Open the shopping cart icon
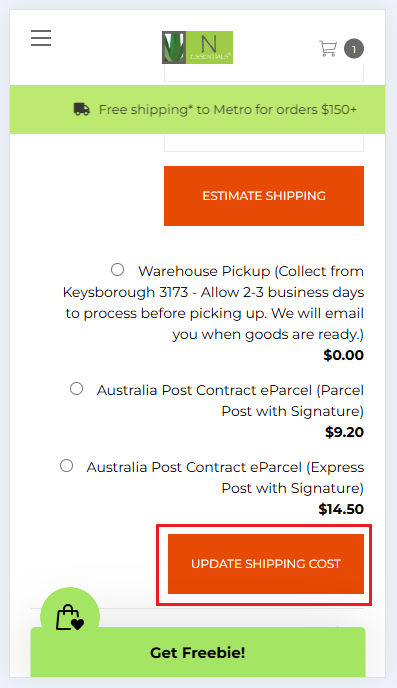Screen dimensions: 397x688 [328, 48]
